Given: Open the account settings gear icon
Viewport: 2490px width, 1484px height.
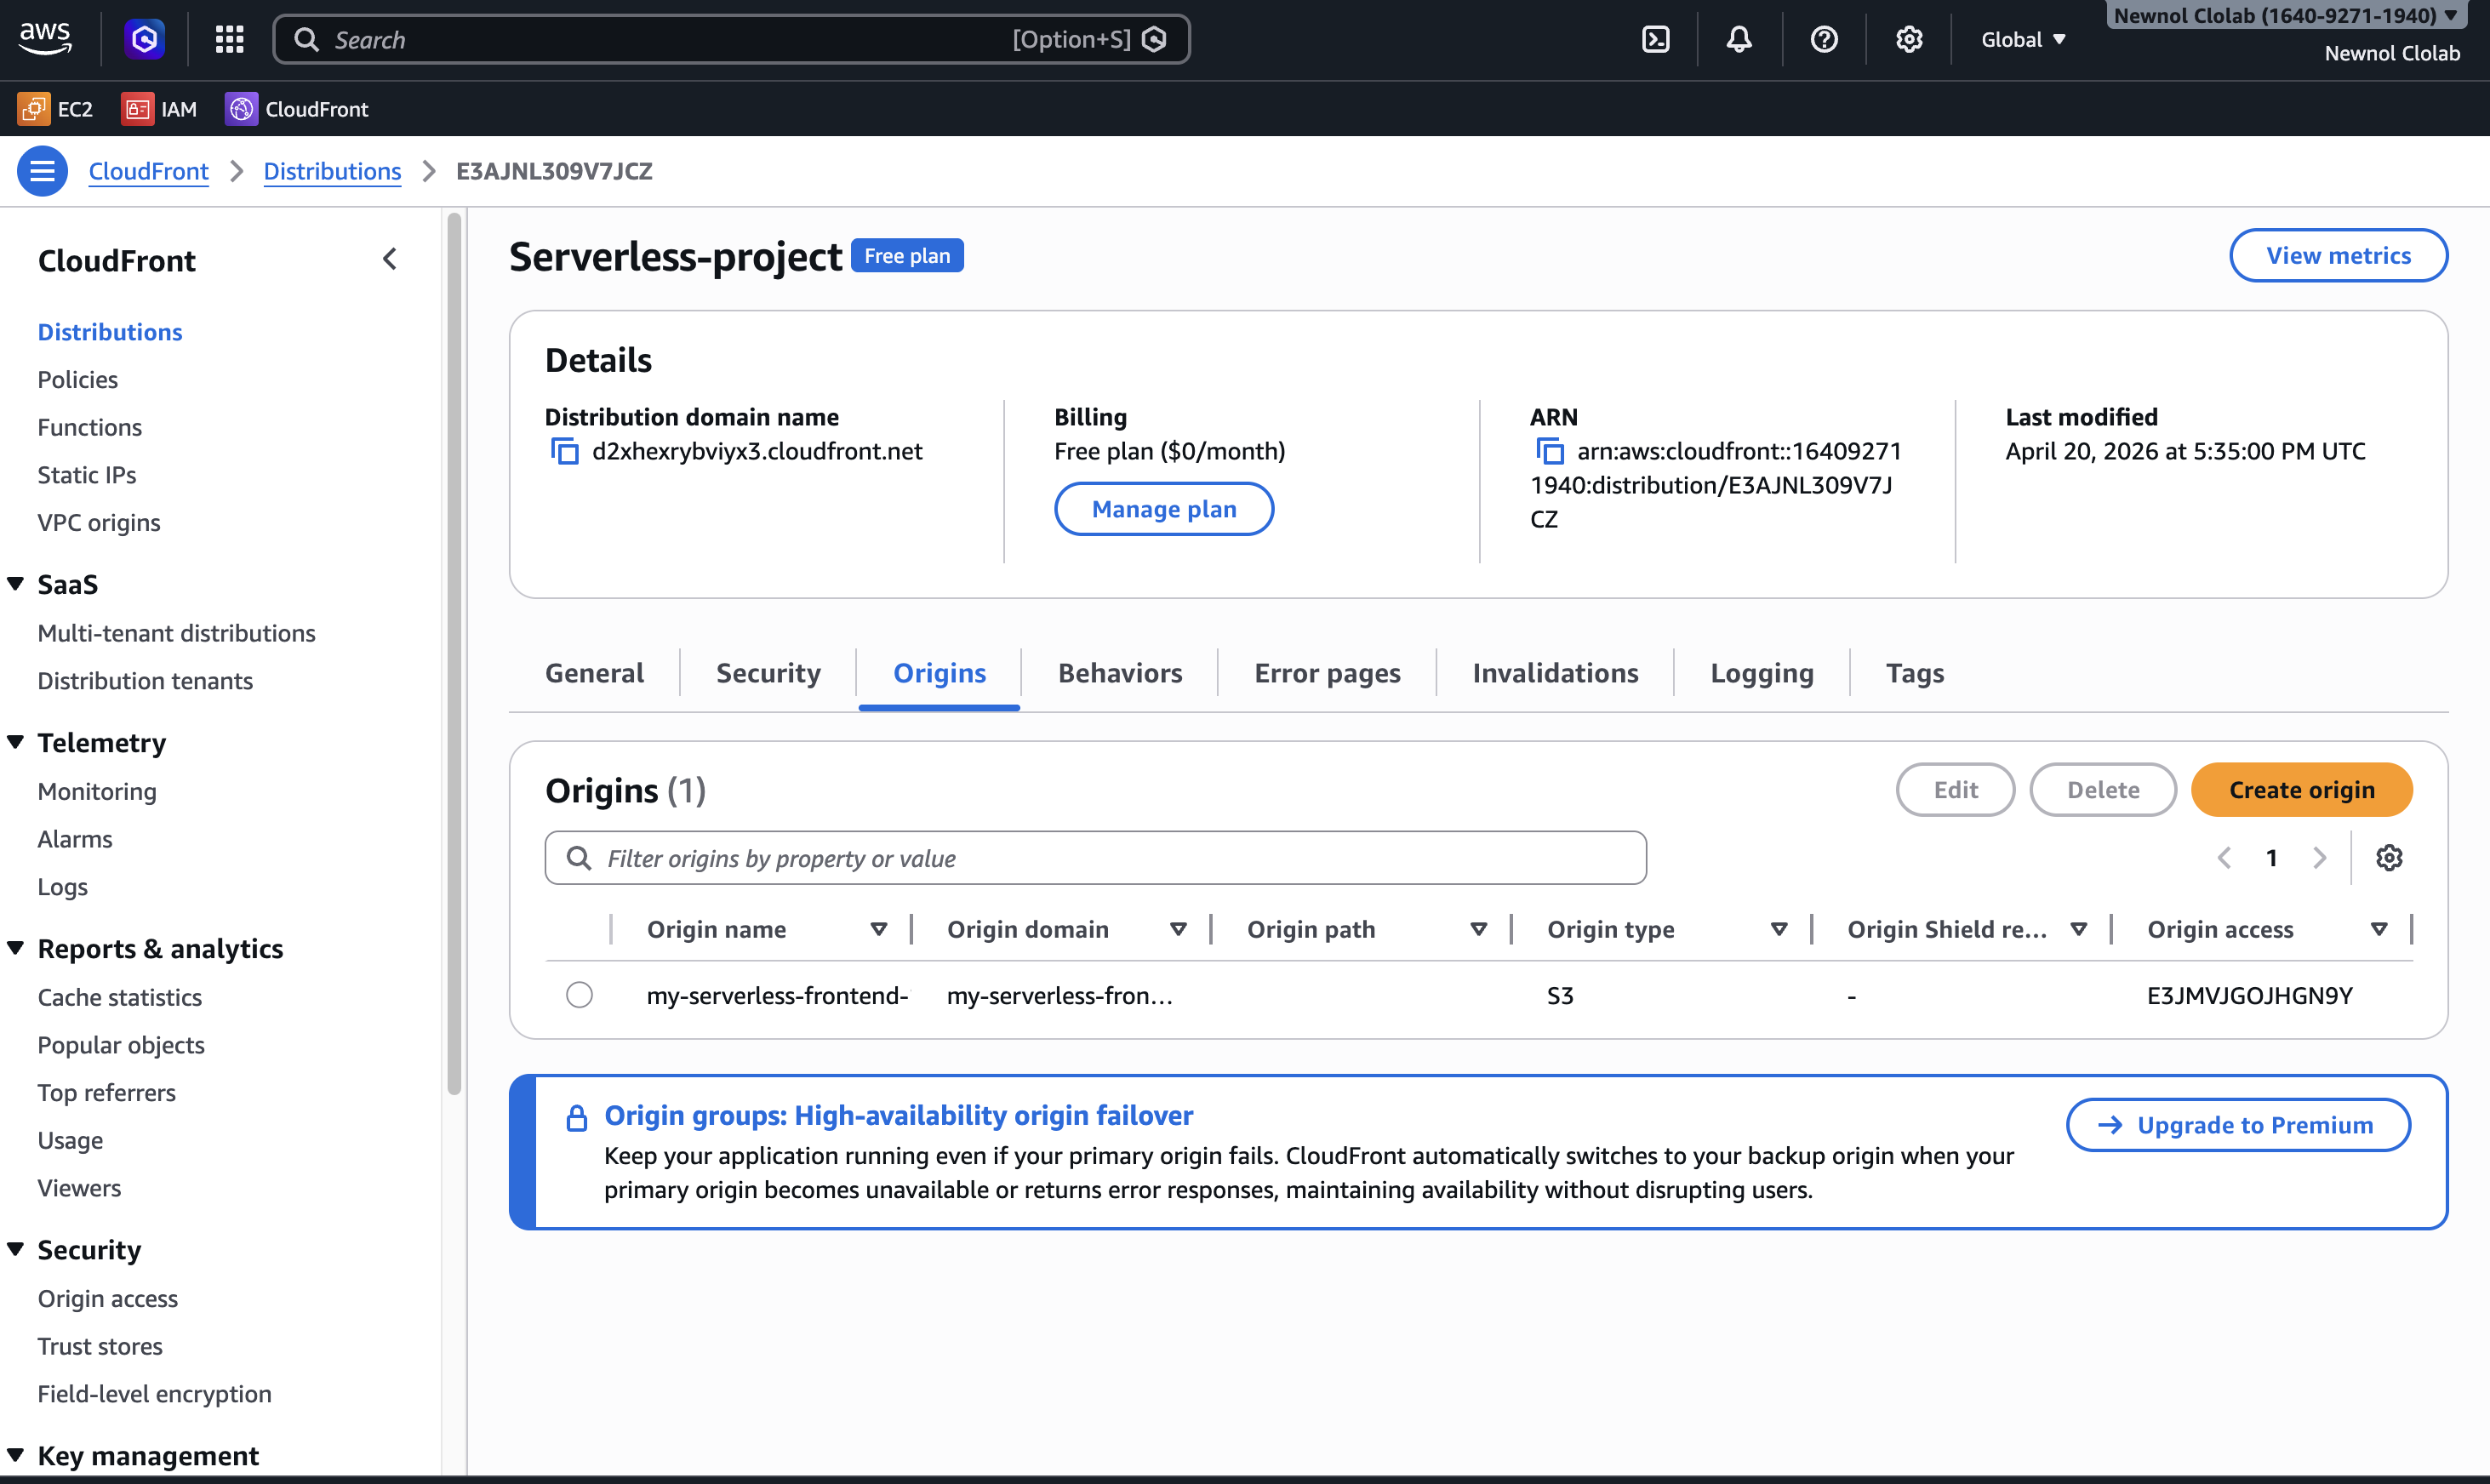Looking at the screenshot, I should coord(1907,39).
